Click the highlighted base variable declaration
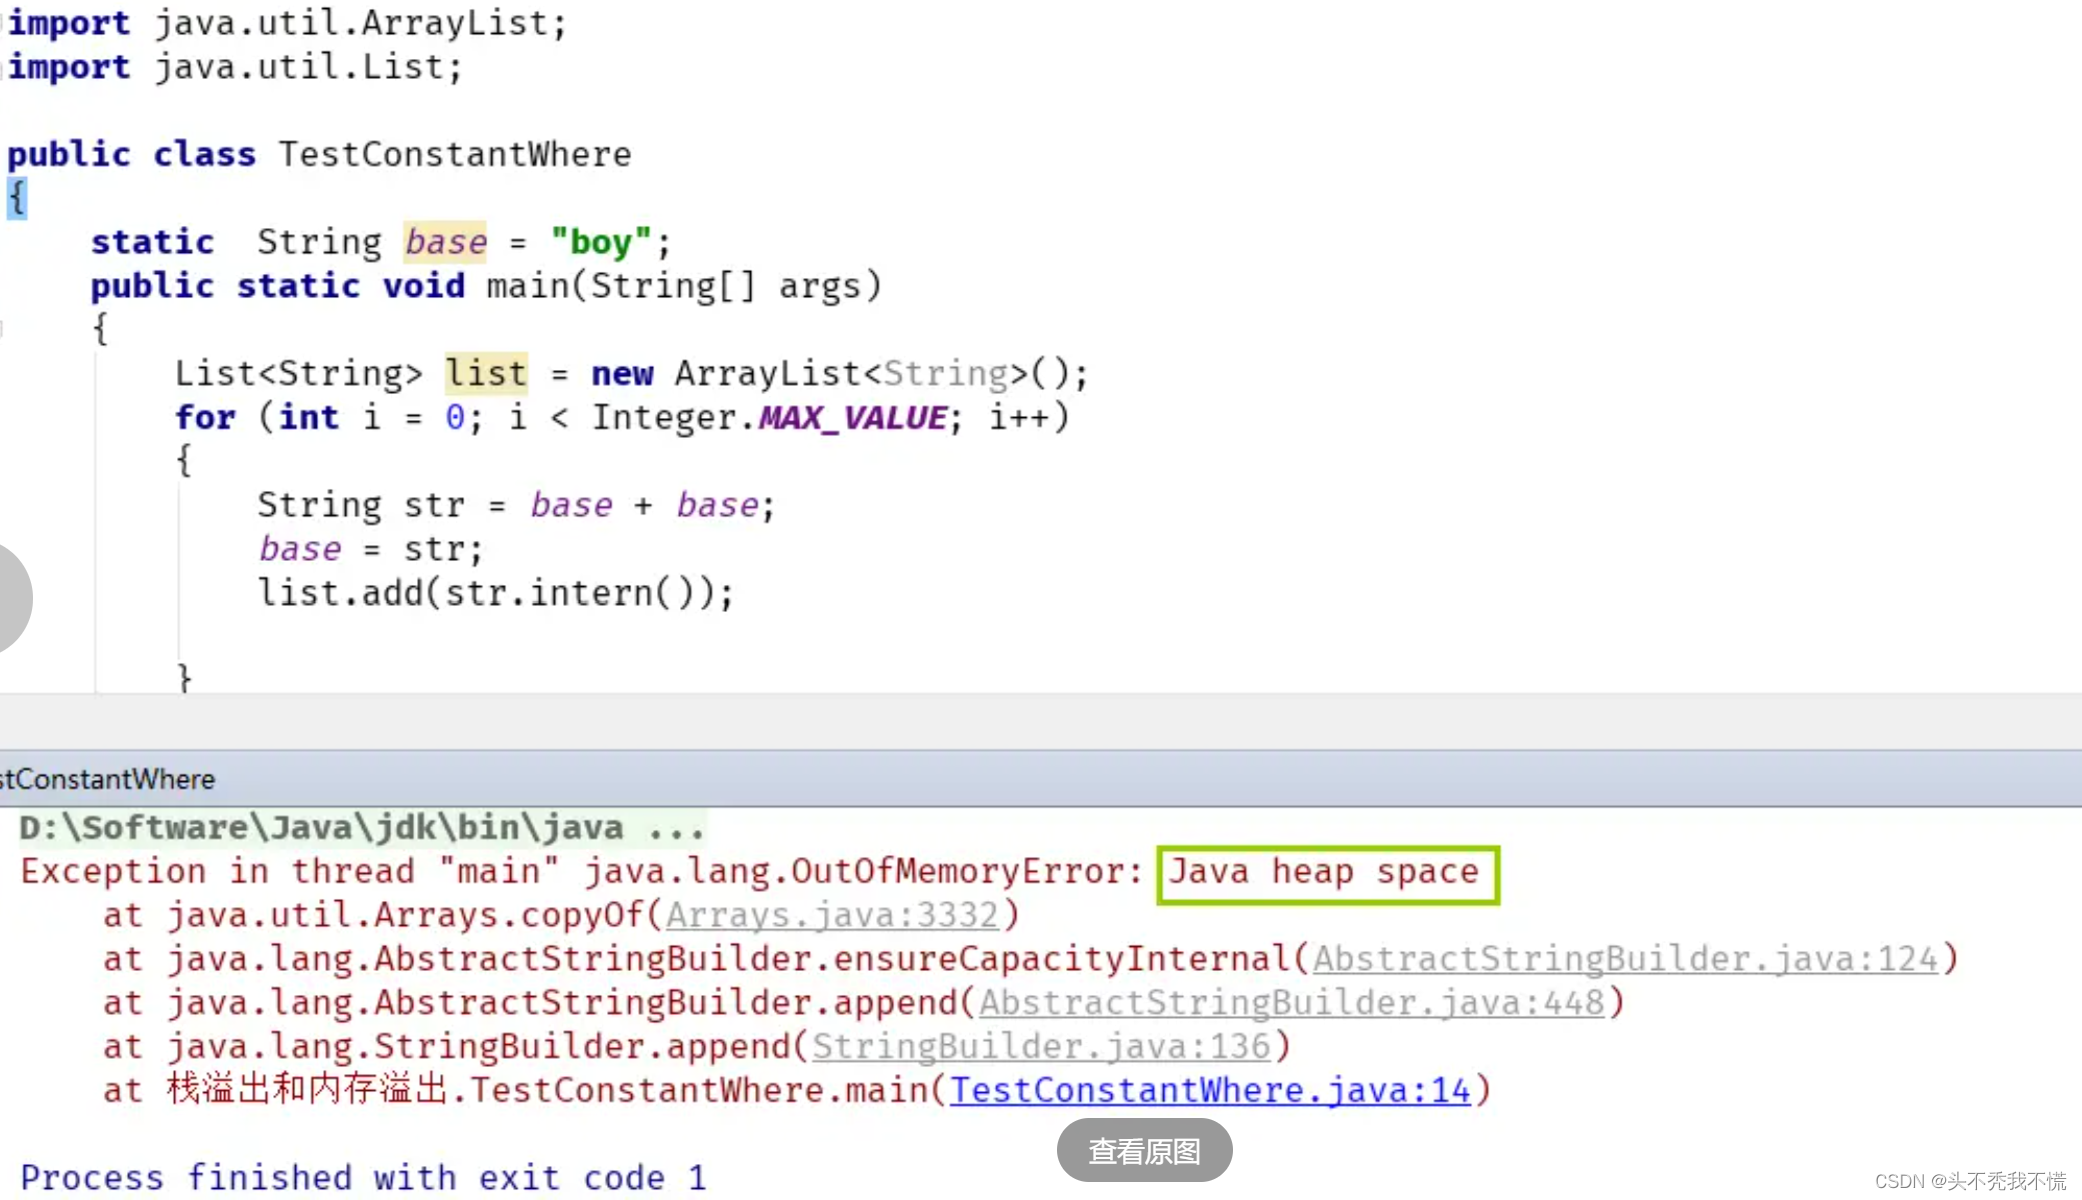The height and width of the screenshot is (1200, 2082). pyautogui.click(x=445, y=242)
